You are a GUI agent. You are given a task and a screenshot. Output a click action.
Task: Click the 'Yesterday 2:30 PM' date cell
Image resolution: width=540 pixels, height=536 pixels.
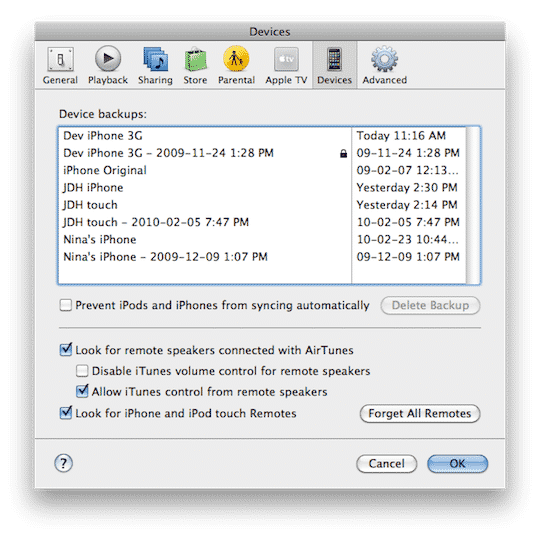(x=408, y=188)
